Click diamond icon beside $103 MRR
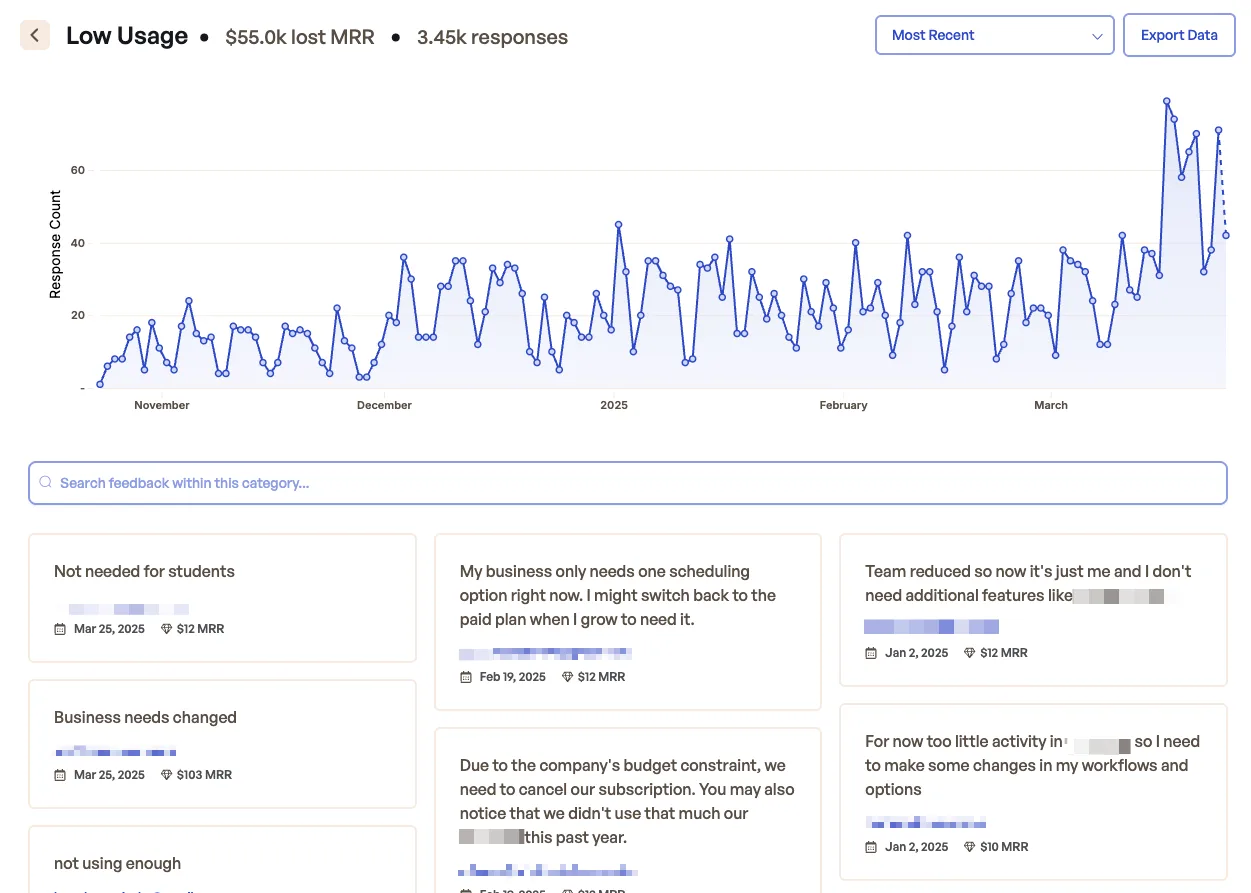 coord(166,775)
